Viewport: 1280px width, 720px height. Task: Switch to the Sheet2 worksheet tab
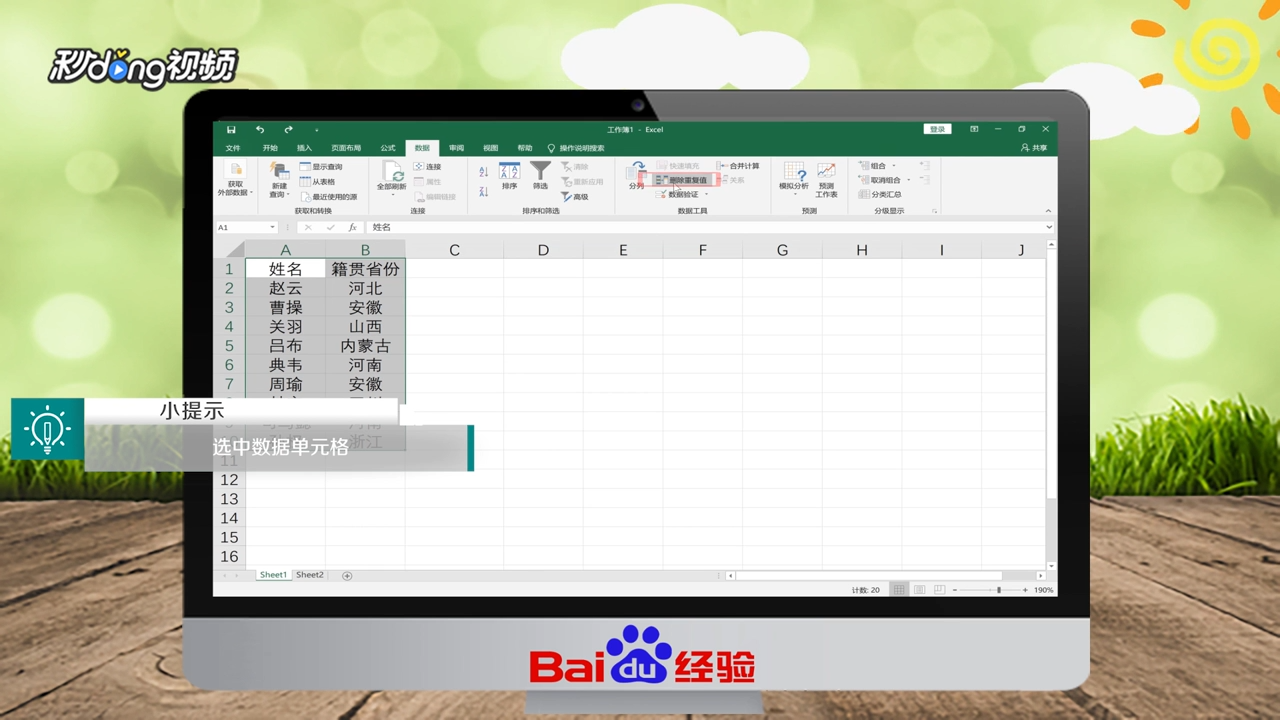tap(309, 574)
